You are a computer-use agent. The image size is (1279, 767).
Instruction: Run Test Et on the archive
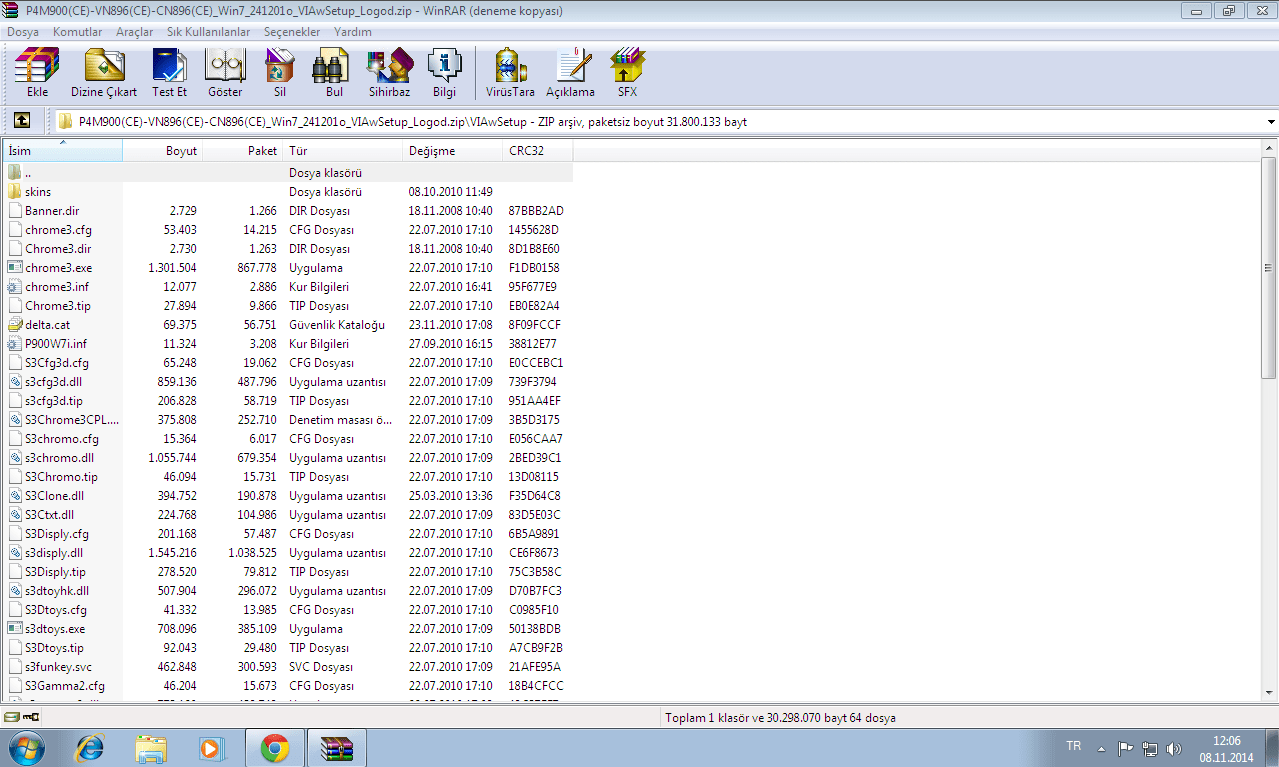[170, 72]
